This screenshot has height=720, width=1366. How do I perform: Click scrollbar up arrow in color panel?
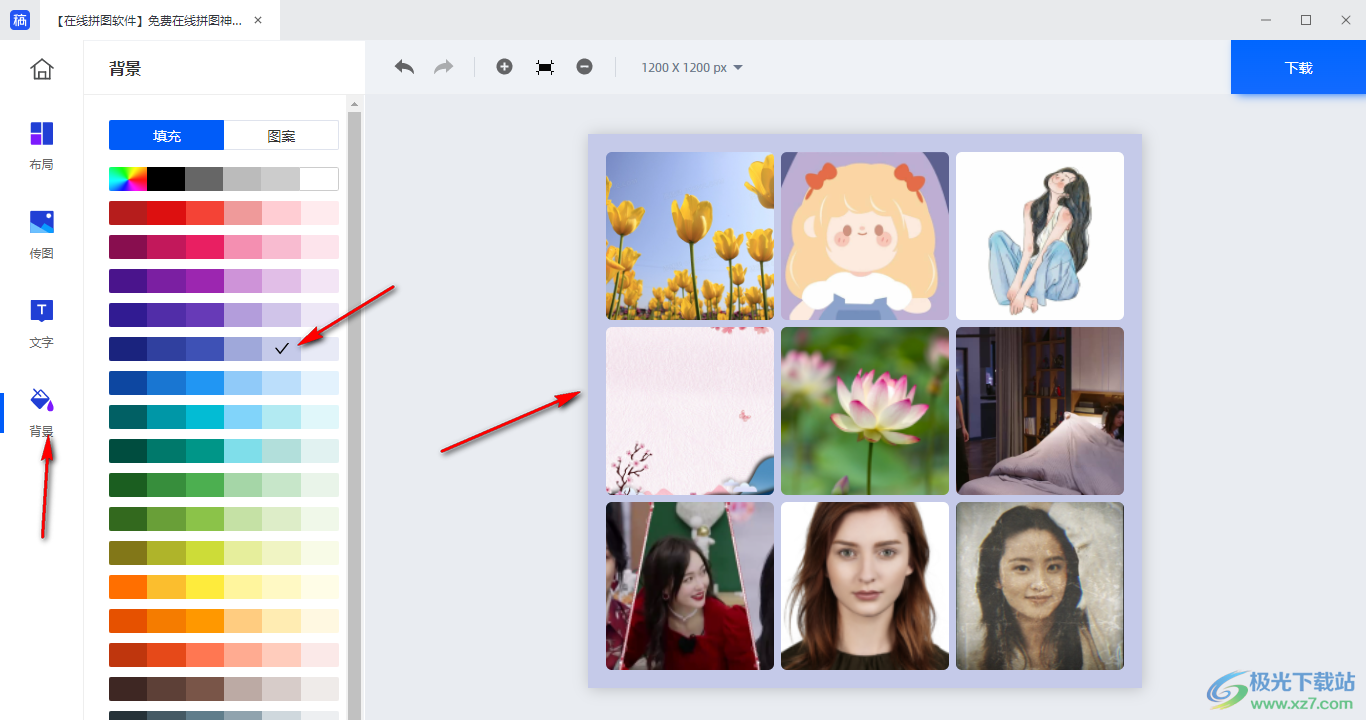353,102
